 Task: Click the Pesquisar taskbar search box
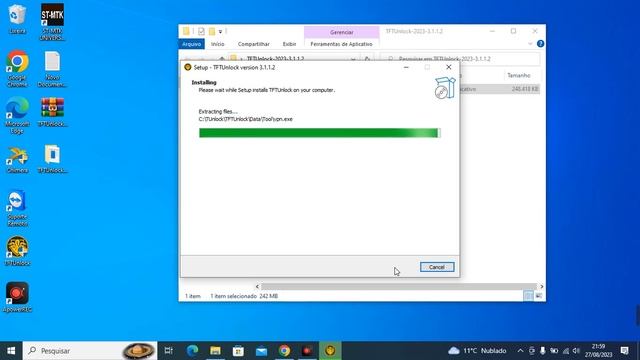point(90,351)
